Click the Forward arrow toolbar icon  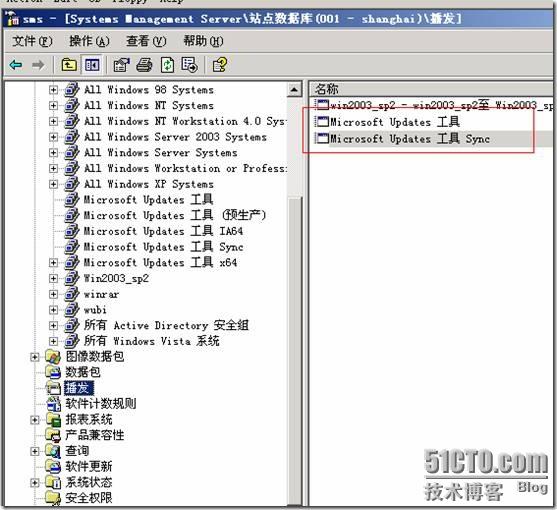tap(38, 65)
